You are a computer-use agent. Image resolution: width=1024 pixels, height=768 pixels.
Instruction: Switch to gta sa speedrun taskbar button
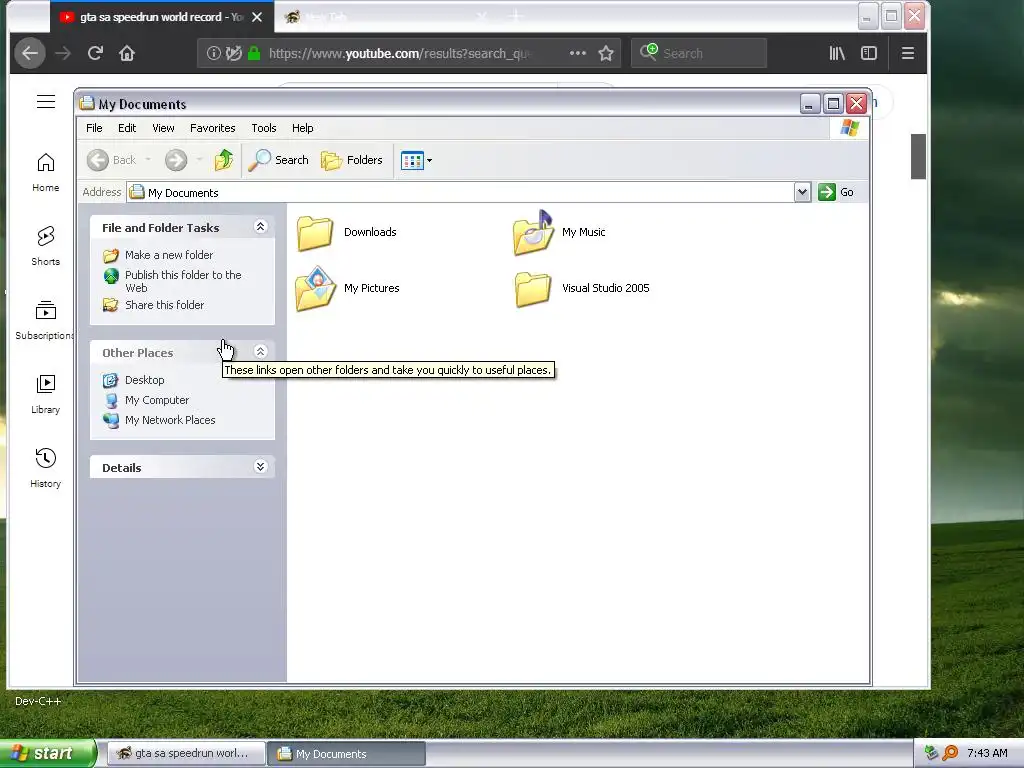(x=186, y=753)
